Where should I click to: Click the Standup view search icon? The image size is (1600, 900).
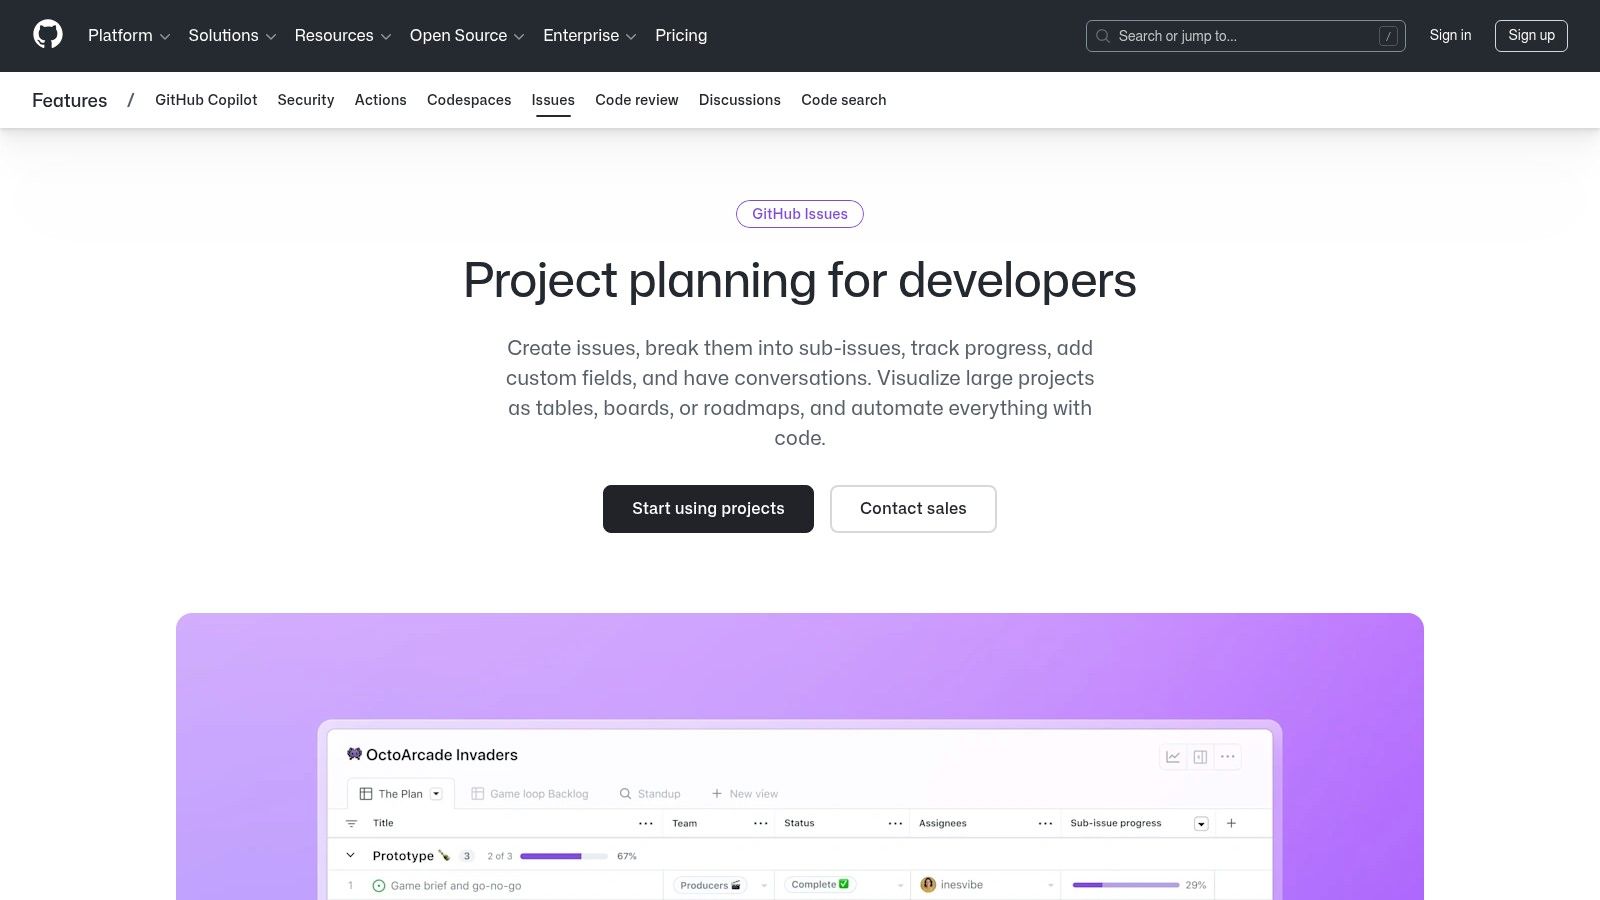626,794
